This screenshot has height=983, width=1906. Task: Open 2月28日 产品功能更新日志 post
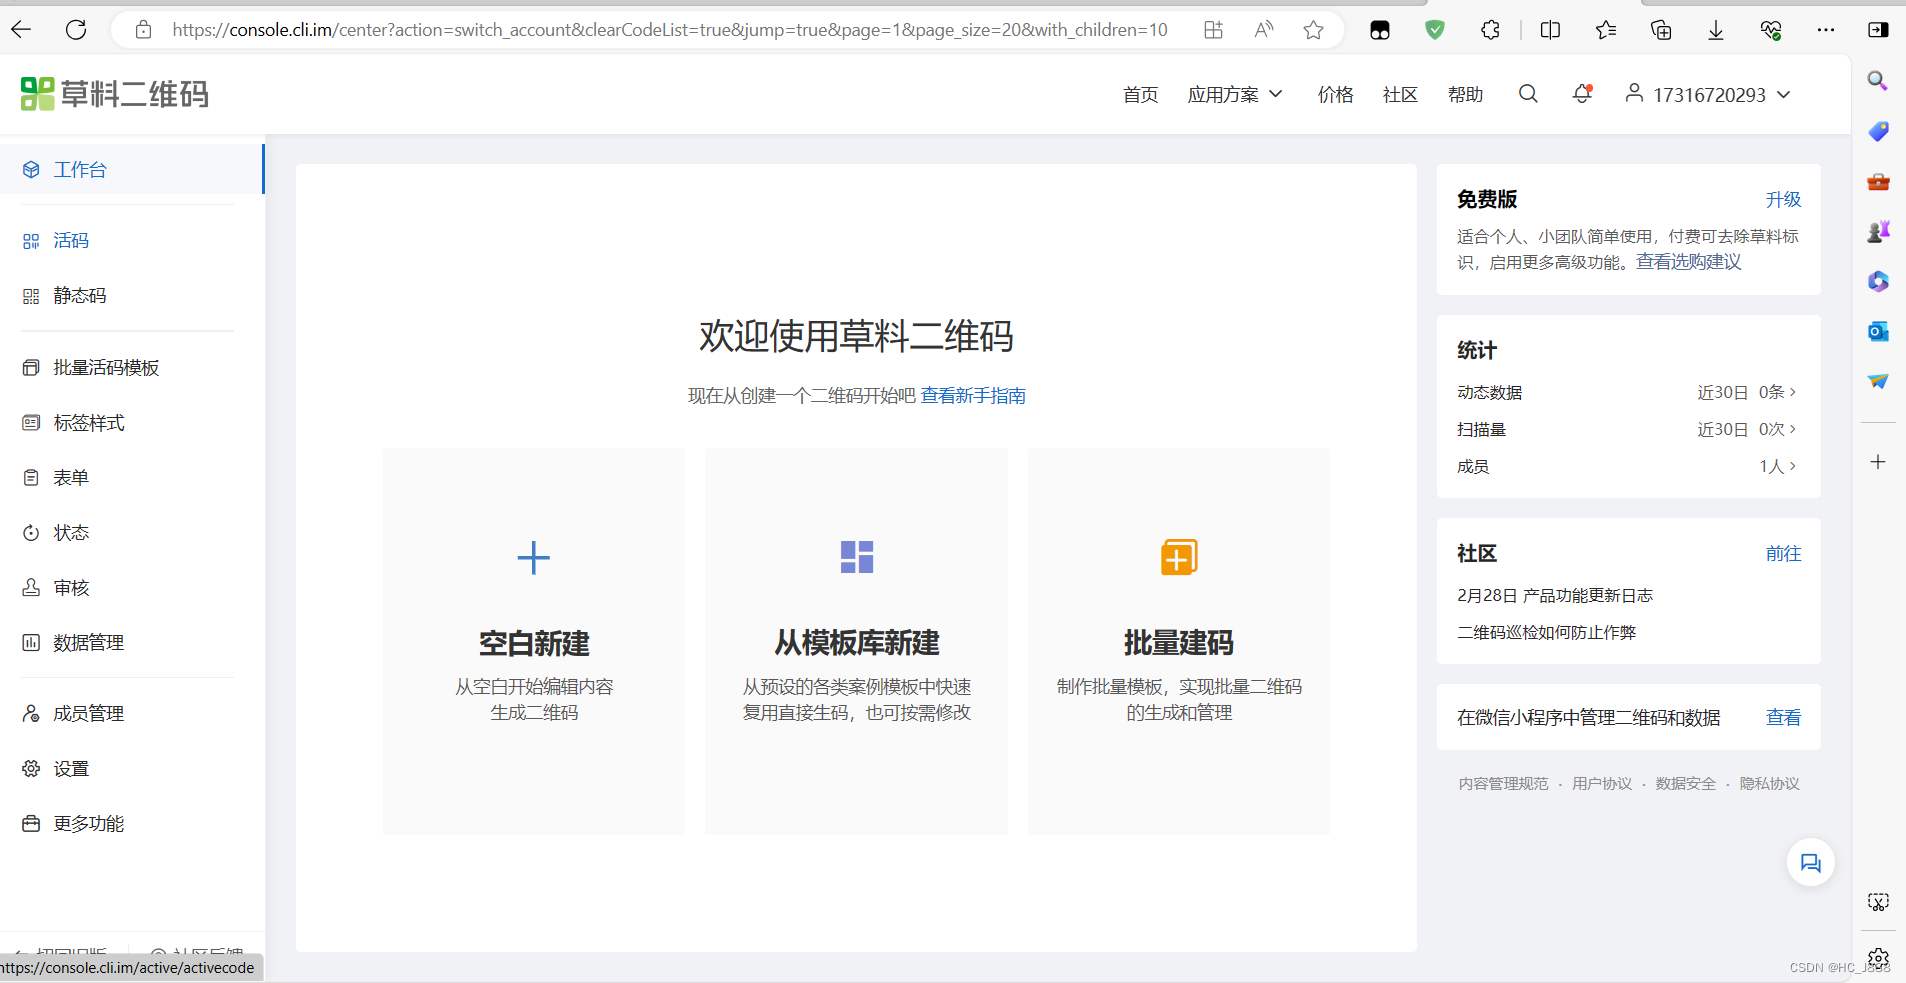click(x=1555, y=596)
